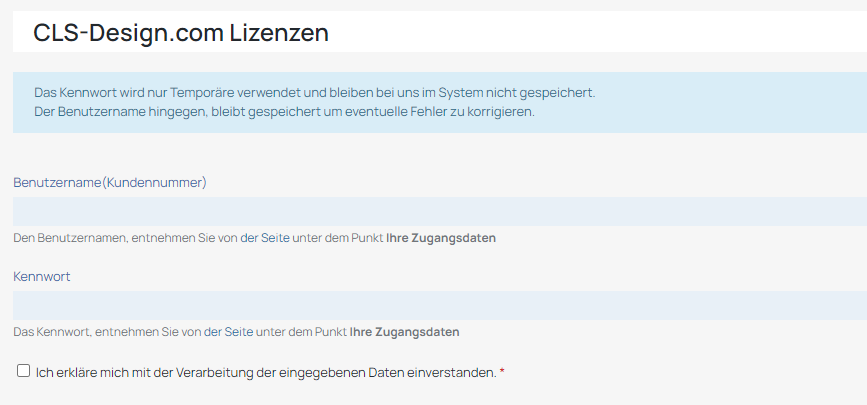Click into the Benutzername (Kundennummer) input field
This screenshot has width=867, height=405.
(x=440, y=211)
